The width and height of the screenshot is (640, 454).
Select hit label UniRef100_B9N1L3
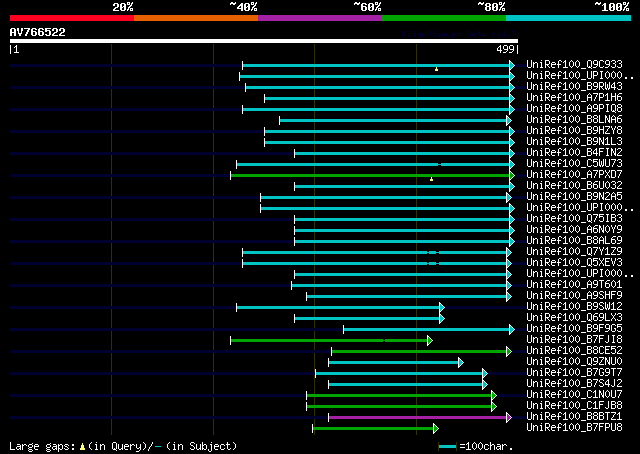tap(574, 142)
